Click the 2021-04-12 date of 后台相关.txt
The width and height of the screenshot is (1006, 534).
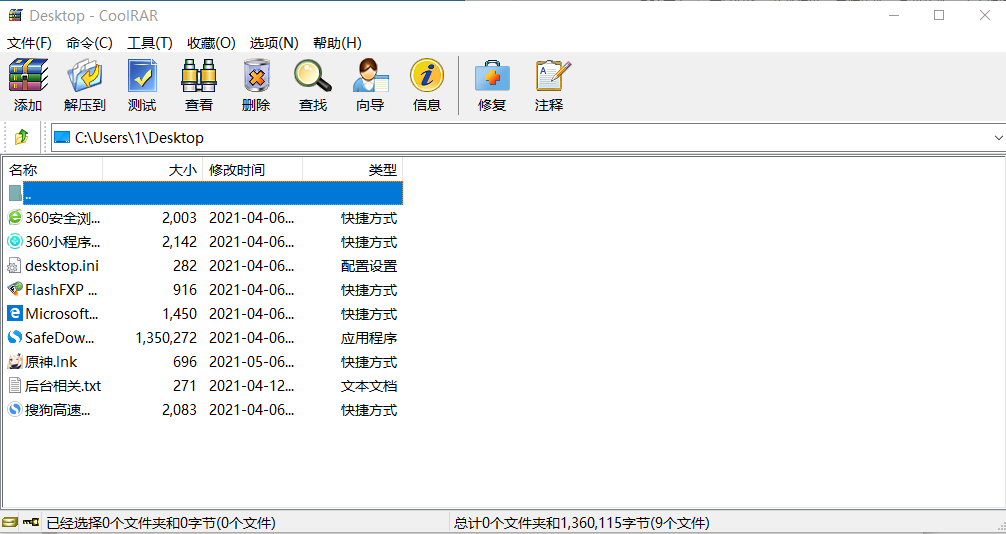[x=252, y=386]
